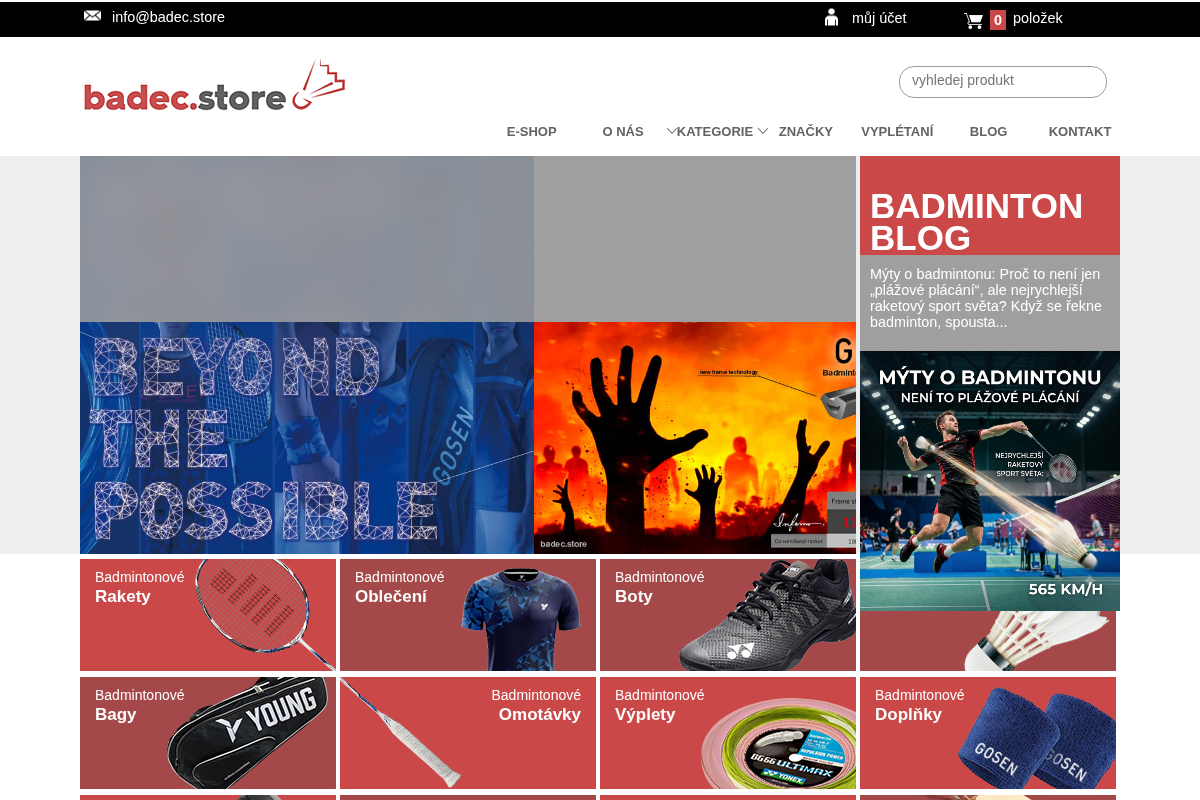Click the 'Beyond the Possible' Gosen banner
The image size is (1200, 800).
[x=307, y=438]
